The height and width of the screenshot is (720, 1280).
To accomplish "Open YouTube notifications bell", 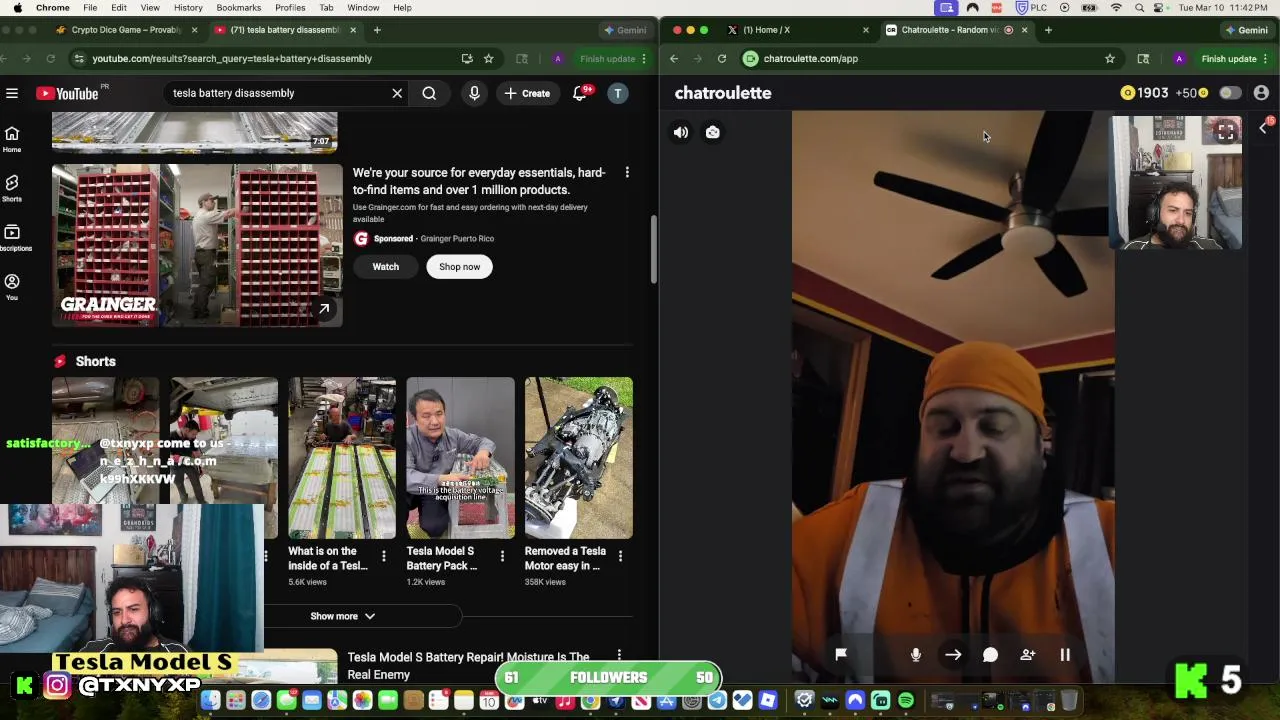I will click(x=580, y=93).
